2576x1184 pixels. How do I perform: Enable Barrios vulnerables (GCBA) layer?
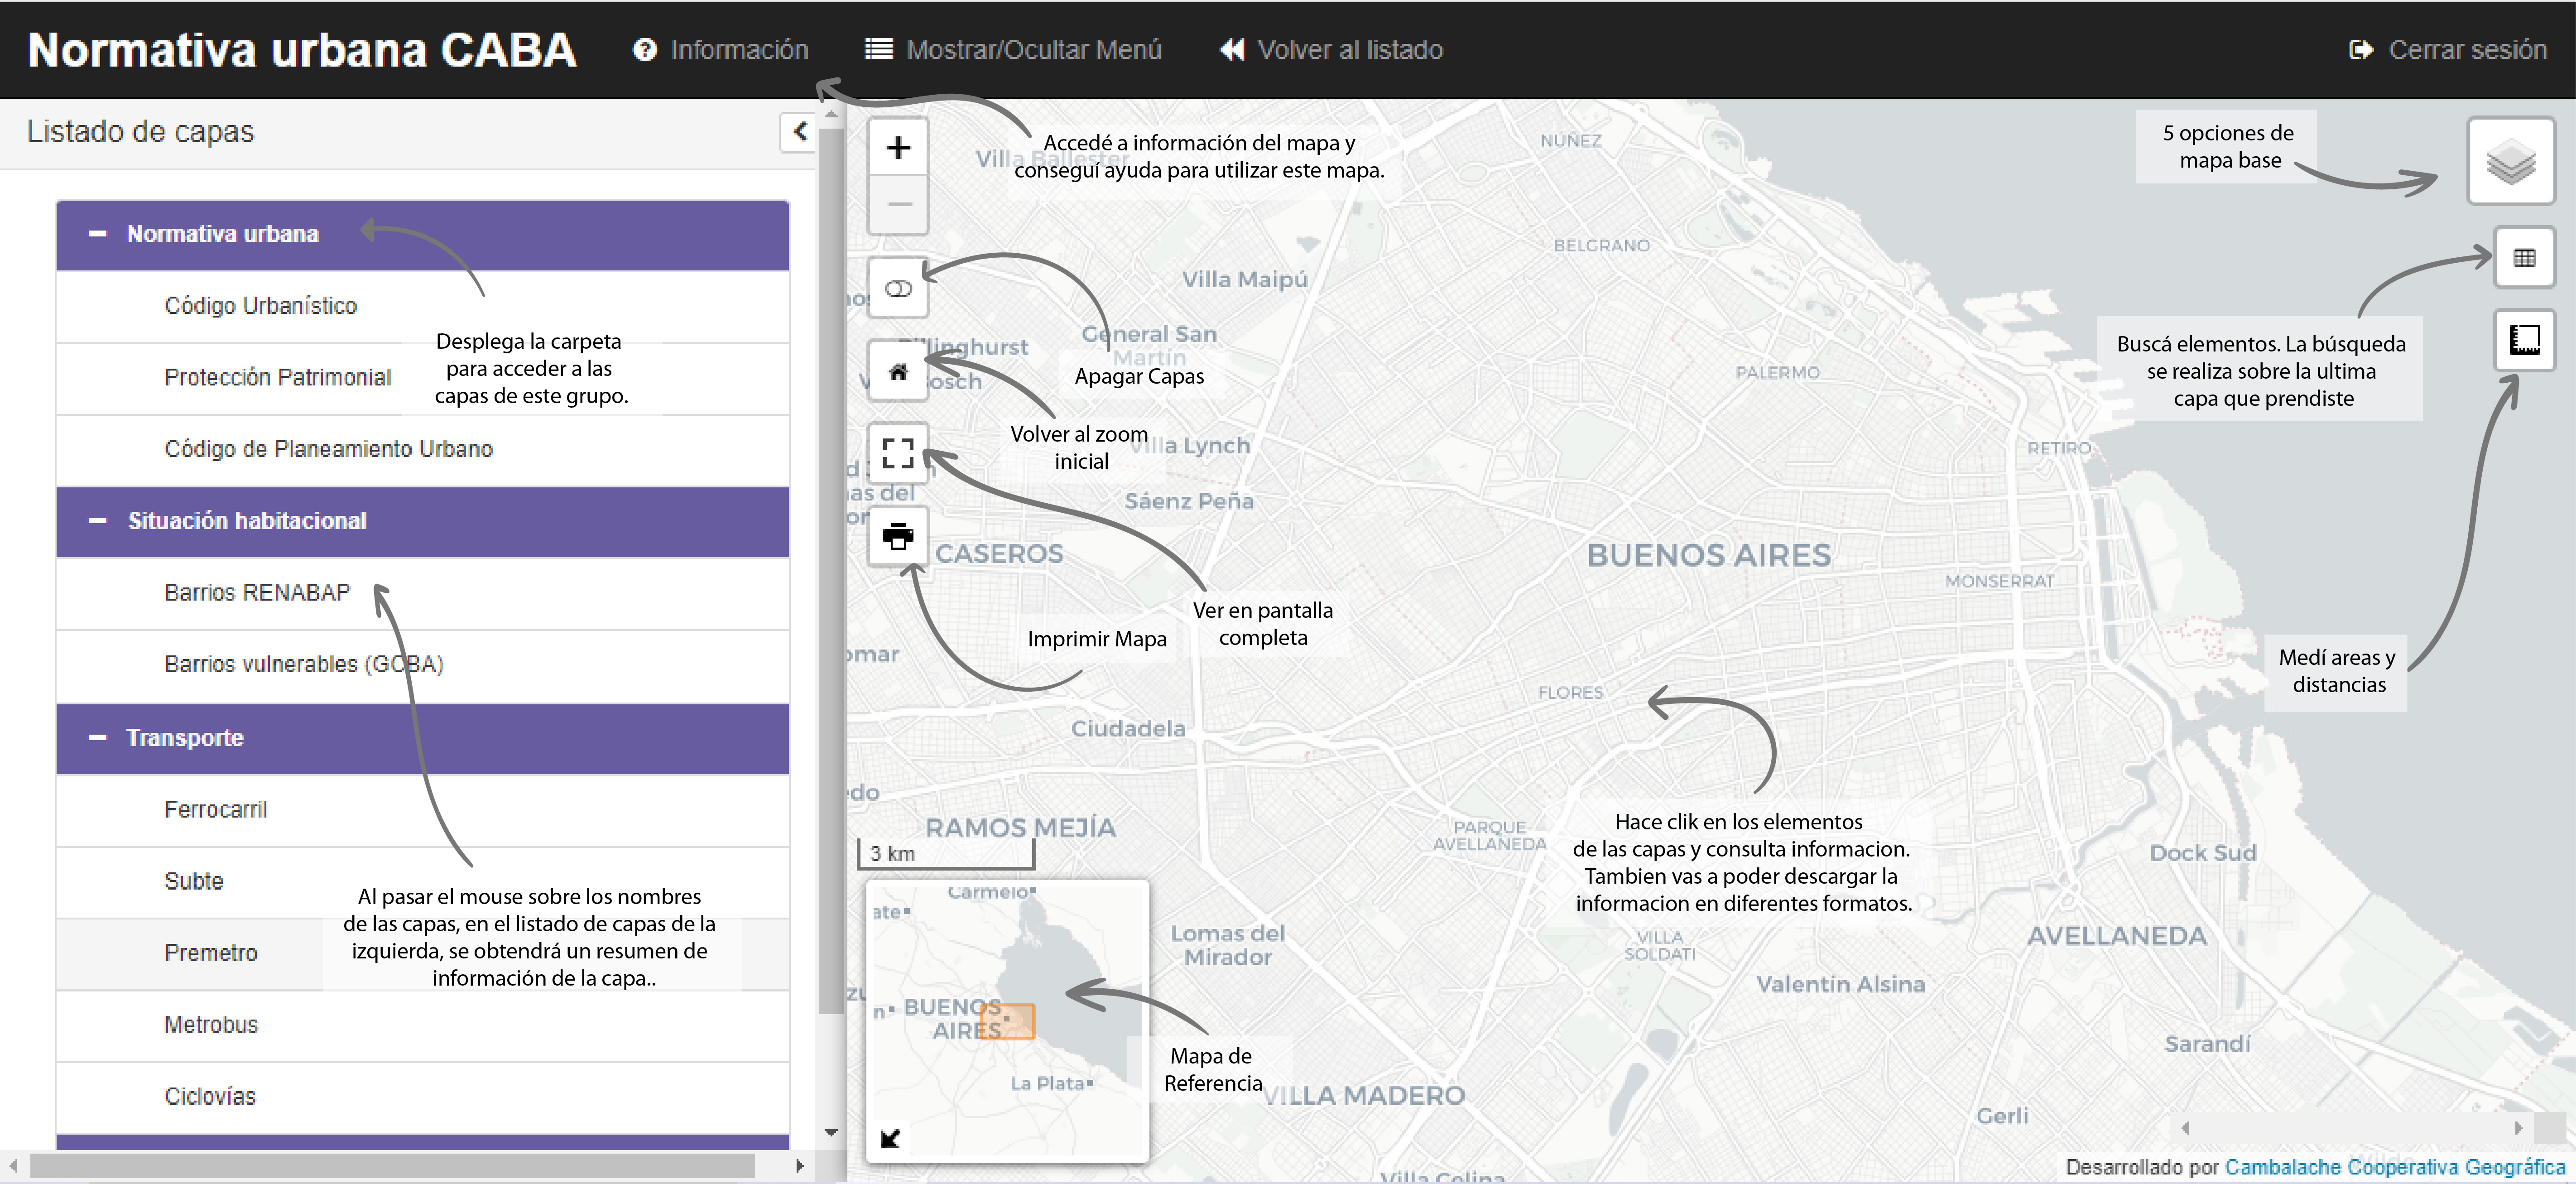tap(422, 665)
